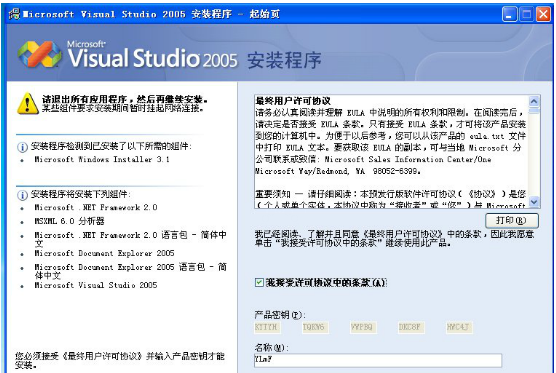Click the yellow warning triangle icon
The image size is (556, 373).
point(28,104)
